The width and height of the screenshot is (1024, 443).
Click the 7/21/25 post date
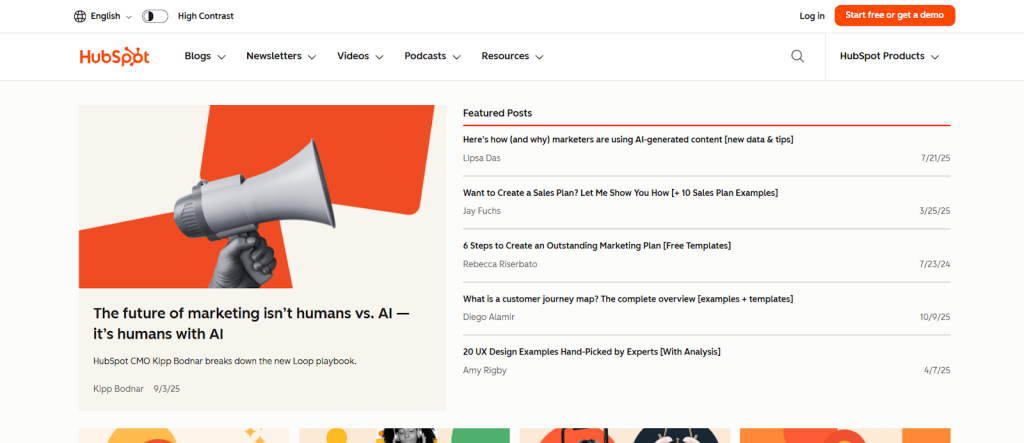[x=935, y=158]
